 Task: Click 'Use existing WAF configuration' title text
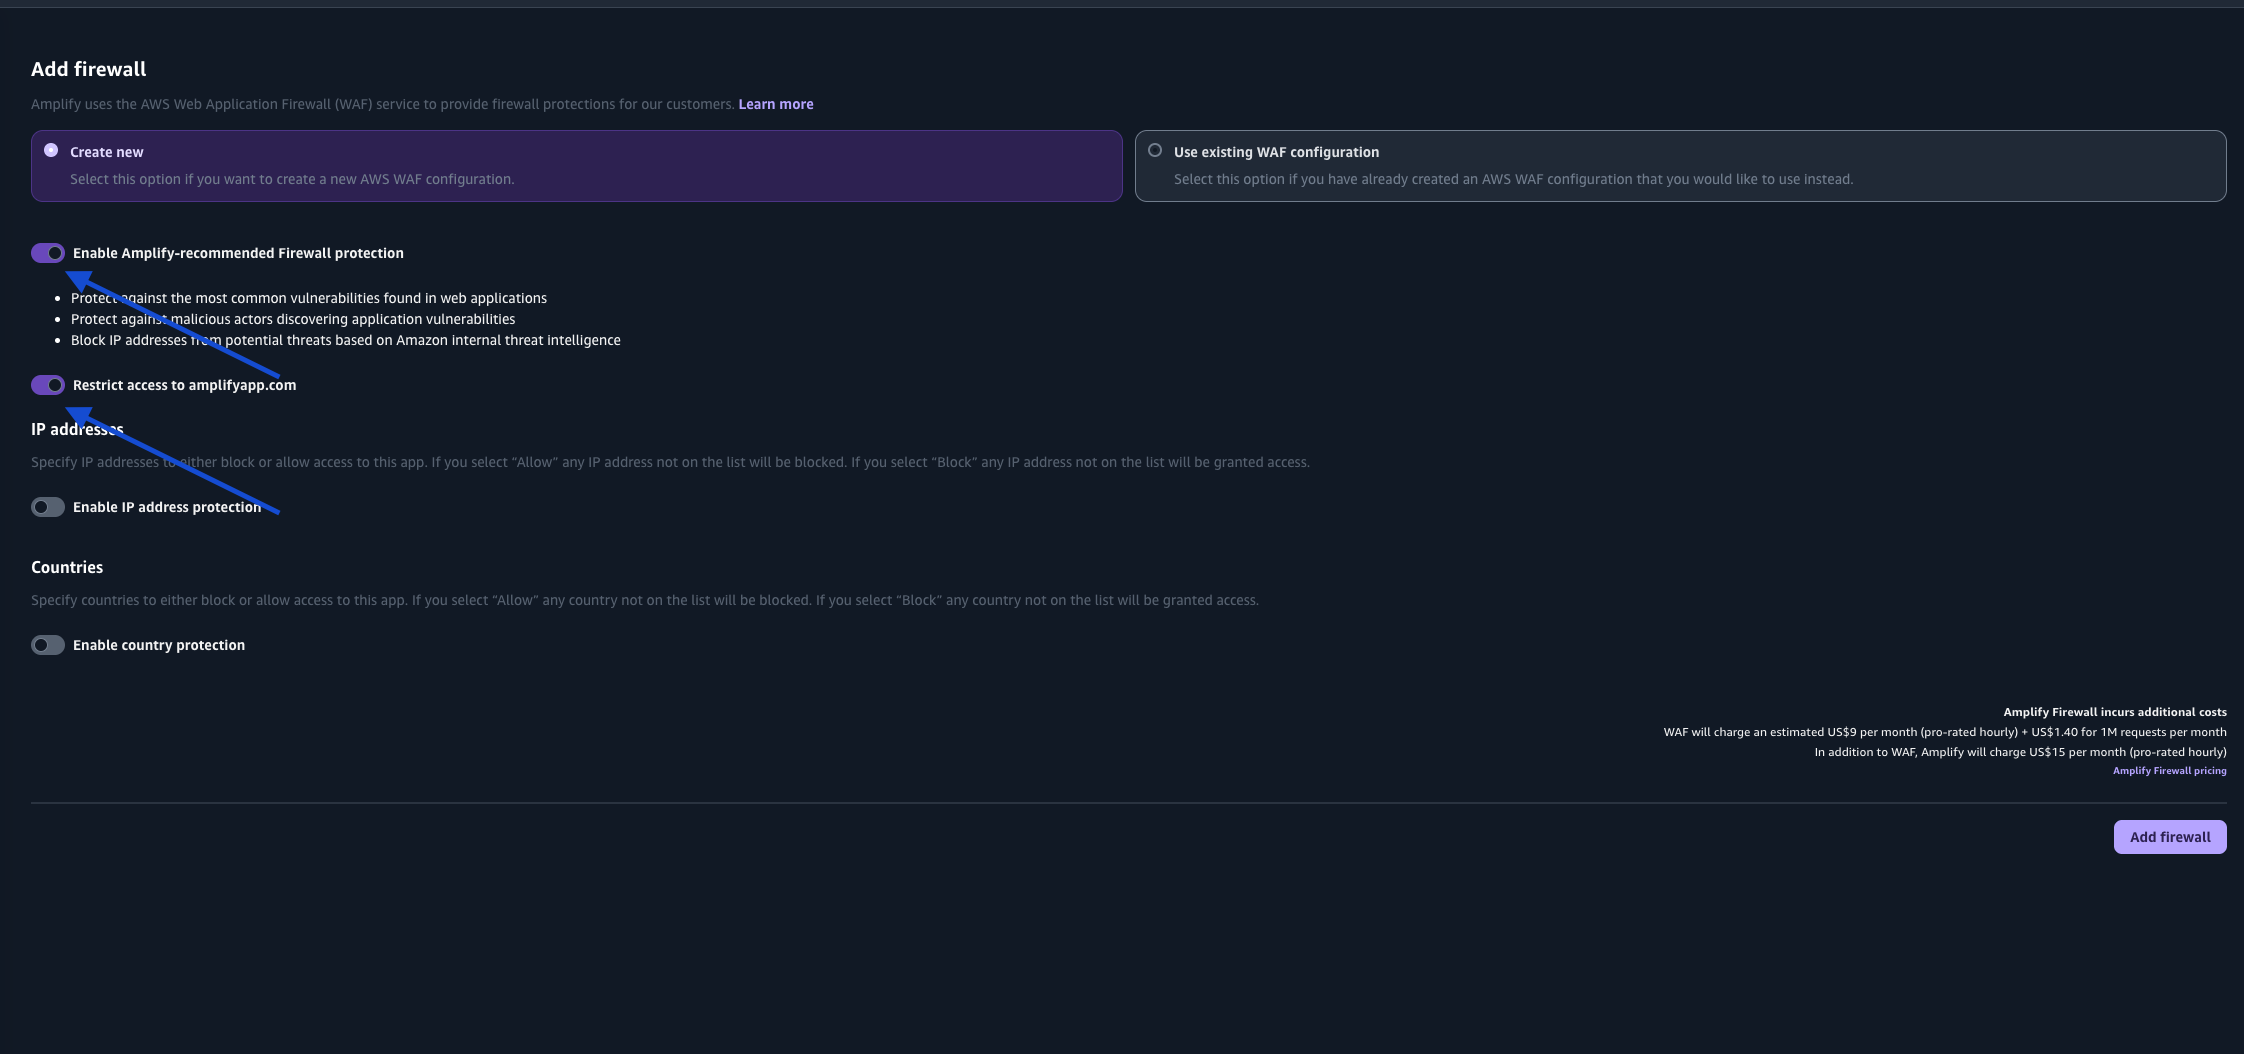pos(1276,152)
